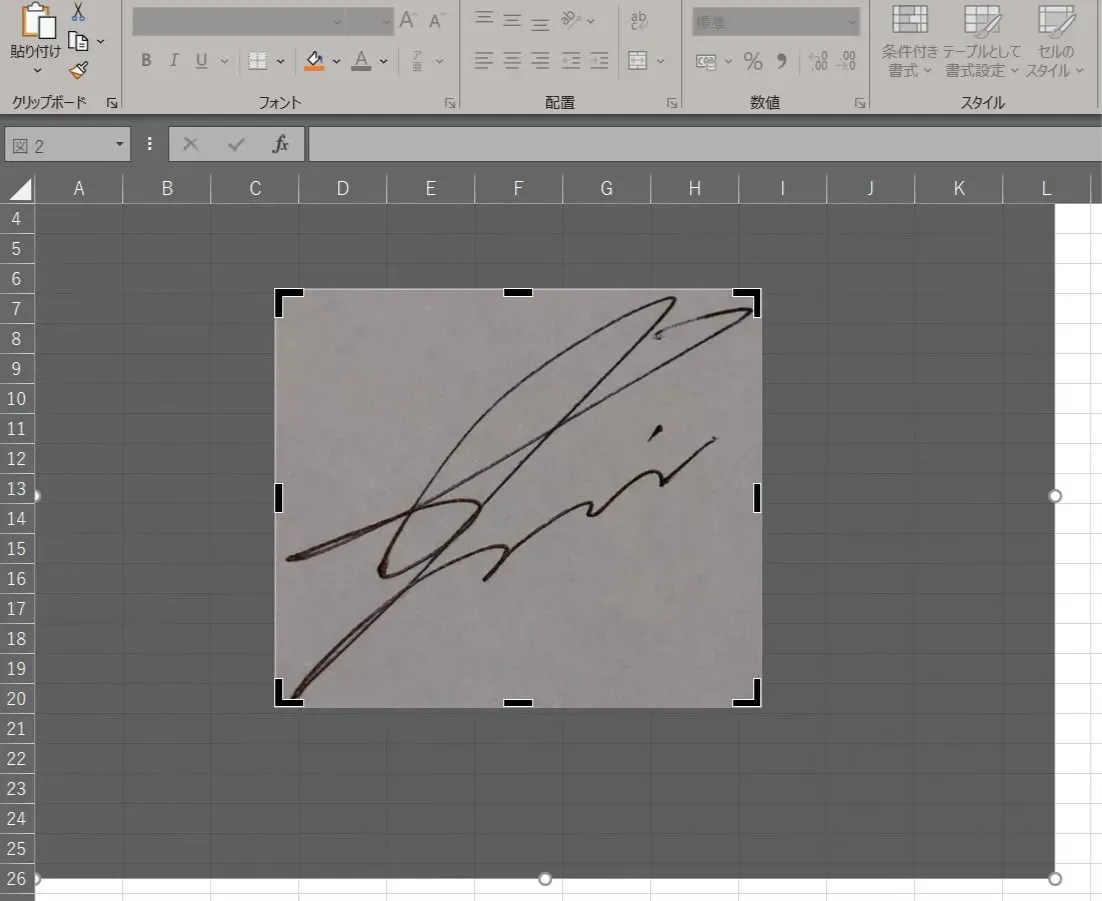
Task: Select column H header
Action: coord(694,188)
